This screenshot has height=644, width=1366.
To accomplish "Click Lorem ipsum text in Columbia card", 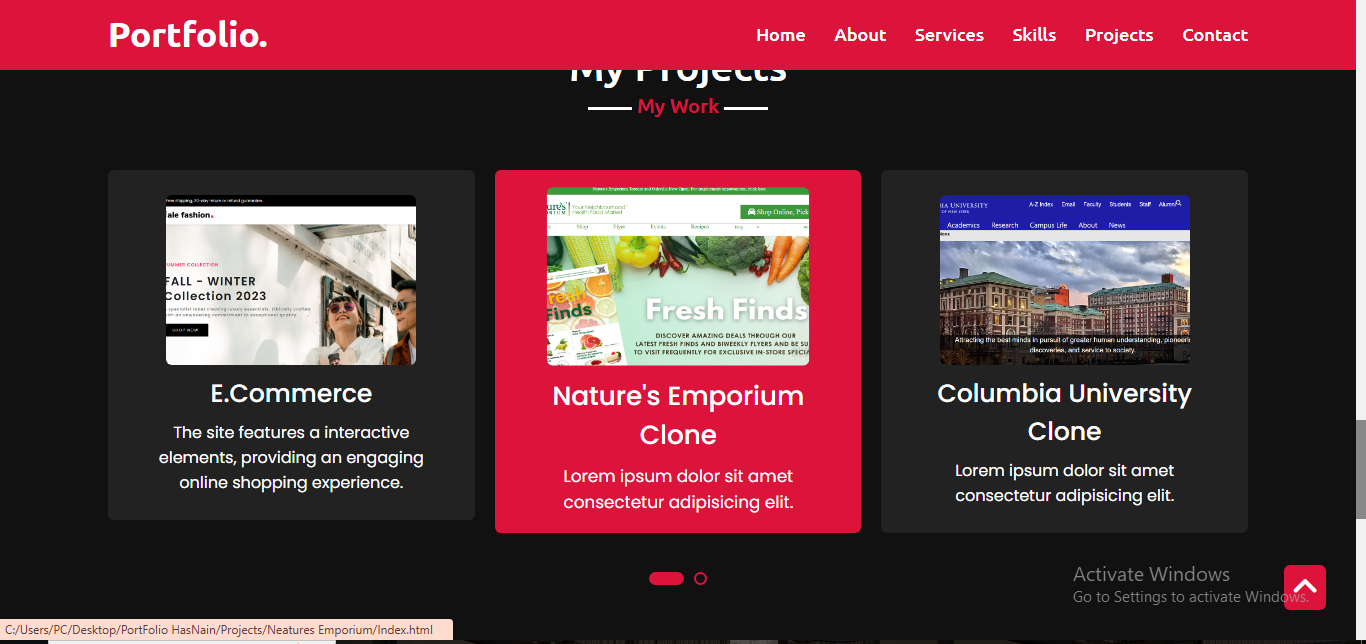I will tap(1064, 483).
